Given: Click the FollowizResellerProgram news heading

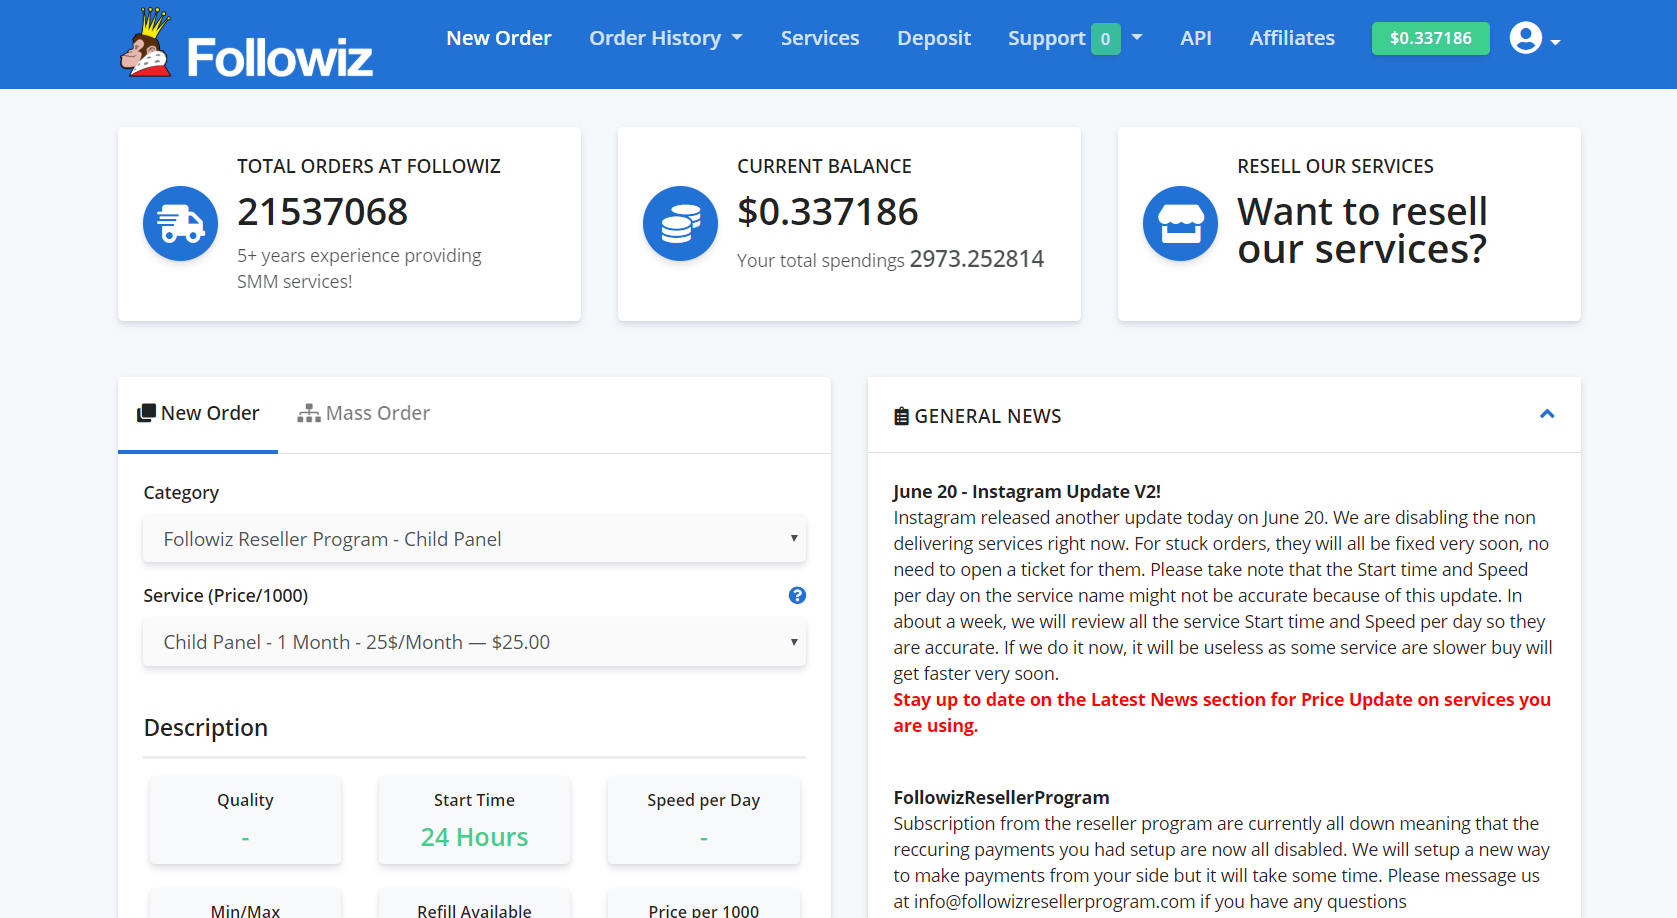Looking at the screenshot, I should [x=1001, y=797].
